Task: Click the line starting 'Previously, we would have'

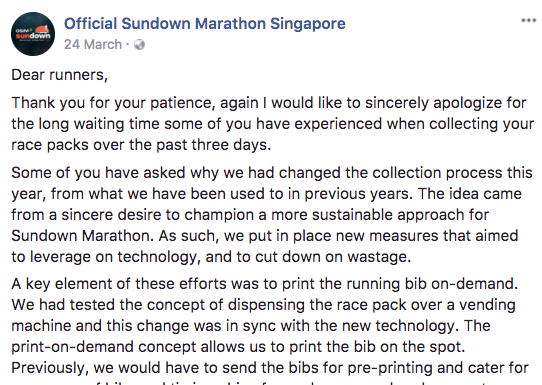Action: click(270, 368)
